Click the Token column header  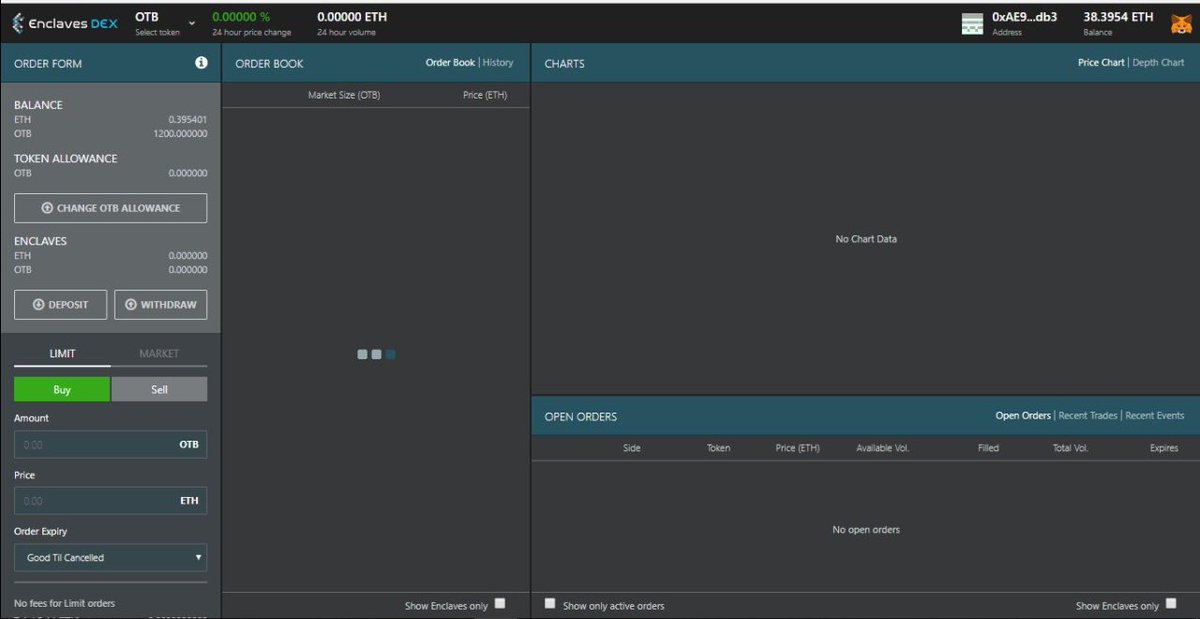(x=718, y=448)
